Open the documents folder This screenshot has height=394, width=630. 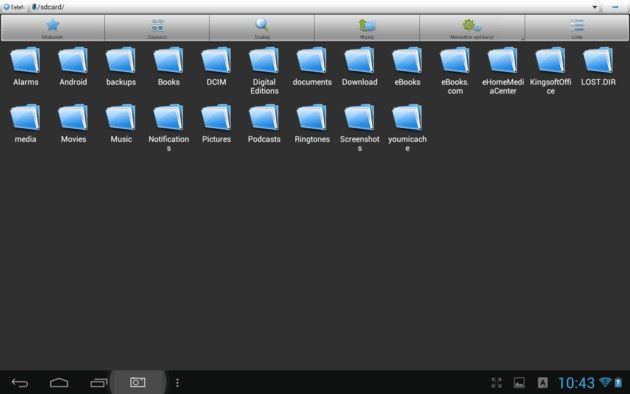312,67
